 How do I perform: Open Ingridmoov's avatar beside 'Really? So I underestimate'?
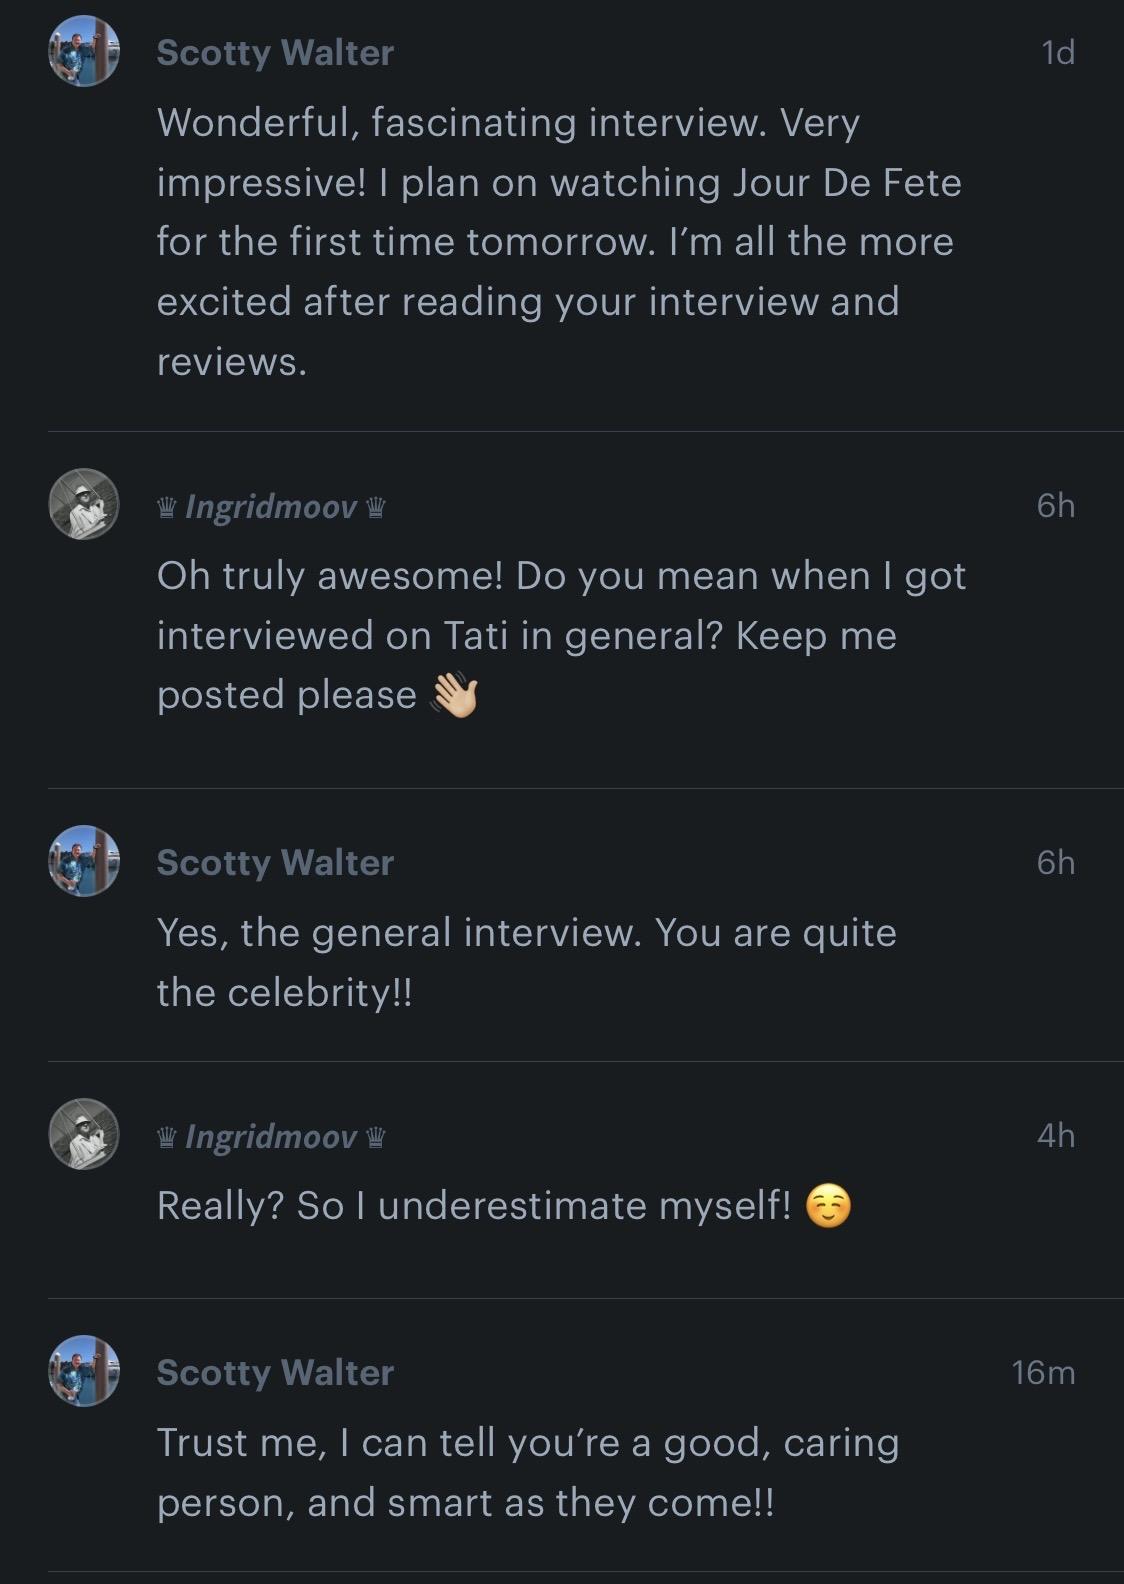pyautogui.click(x=84, y=1134)
